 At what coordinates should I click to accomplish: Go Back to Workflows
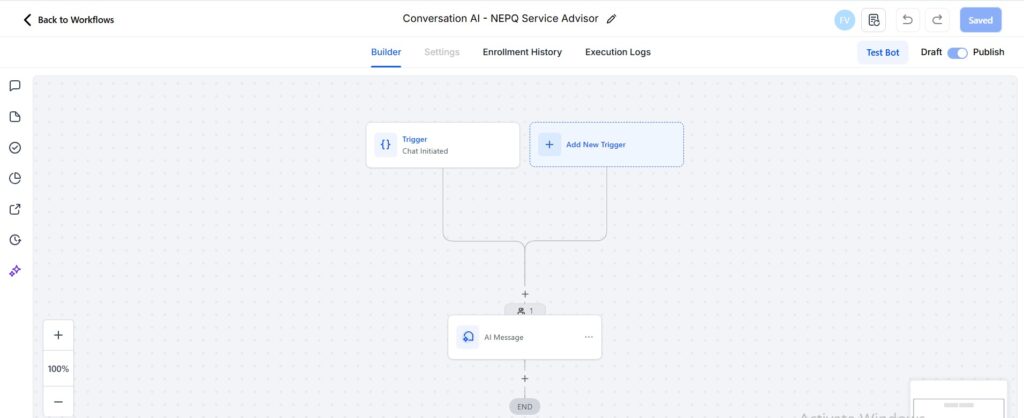tap(69, 20)
